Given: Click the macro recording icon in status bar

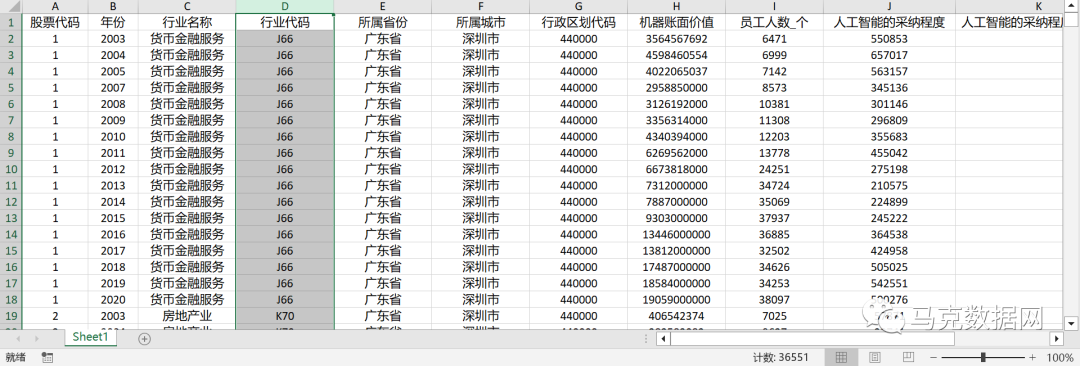Looking at the screenshot, I should click(x=47, y=357).
